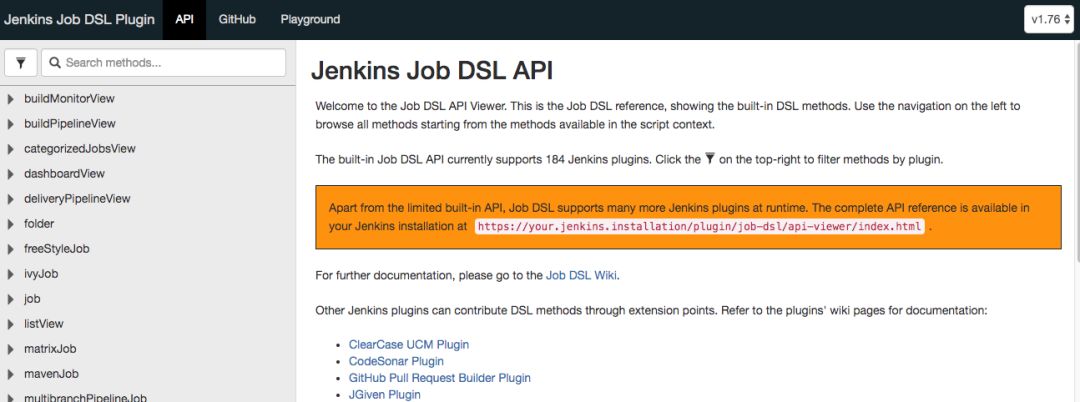The height and width of the screenshot is (402, 1080).
Task: Open CodeSonar Plugin link
Action: (396, 361)
